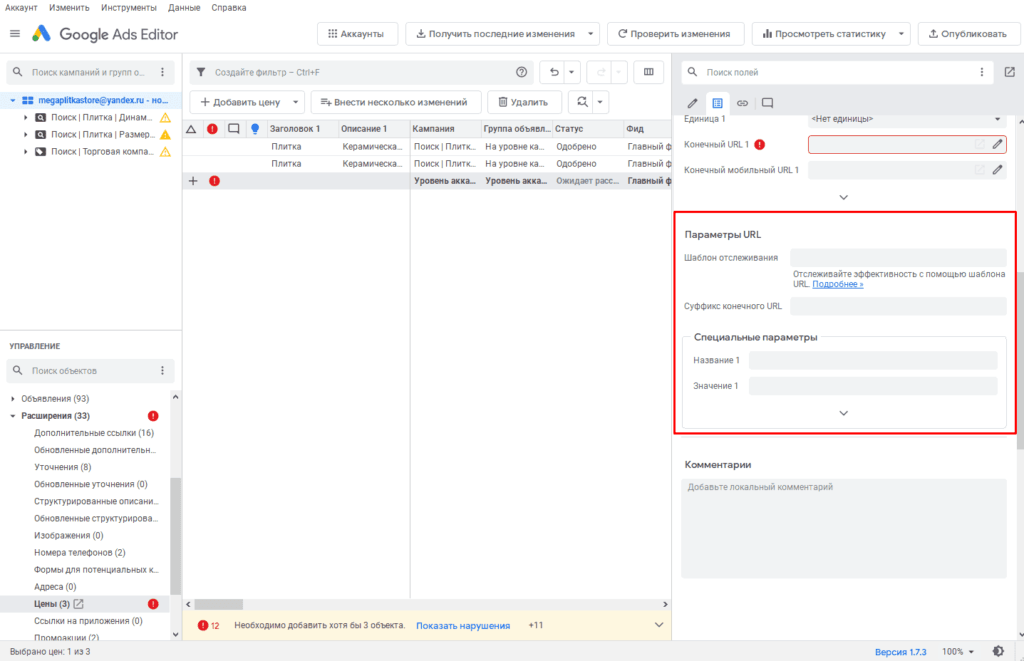
Task: Click the Аккаунты button
Action: [x=357, y=34]
